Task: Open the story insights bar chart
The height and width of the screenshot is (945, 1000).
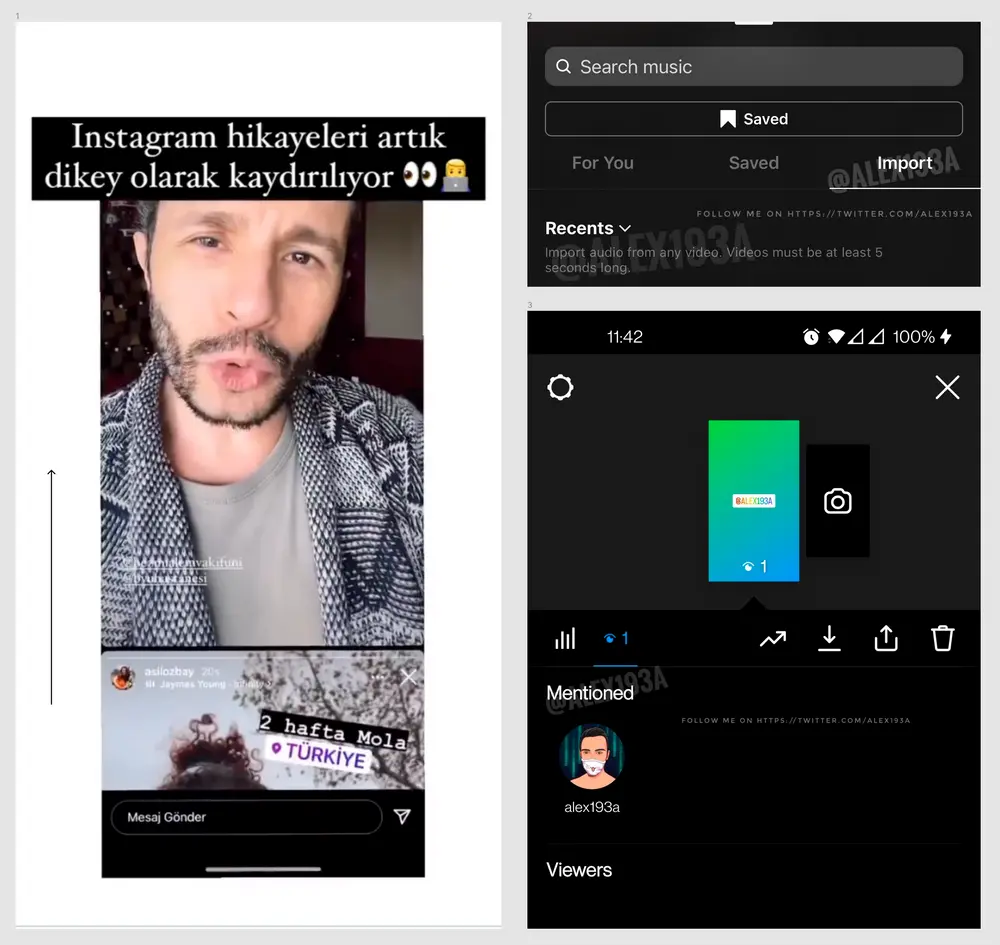Action: pos(566,639)
